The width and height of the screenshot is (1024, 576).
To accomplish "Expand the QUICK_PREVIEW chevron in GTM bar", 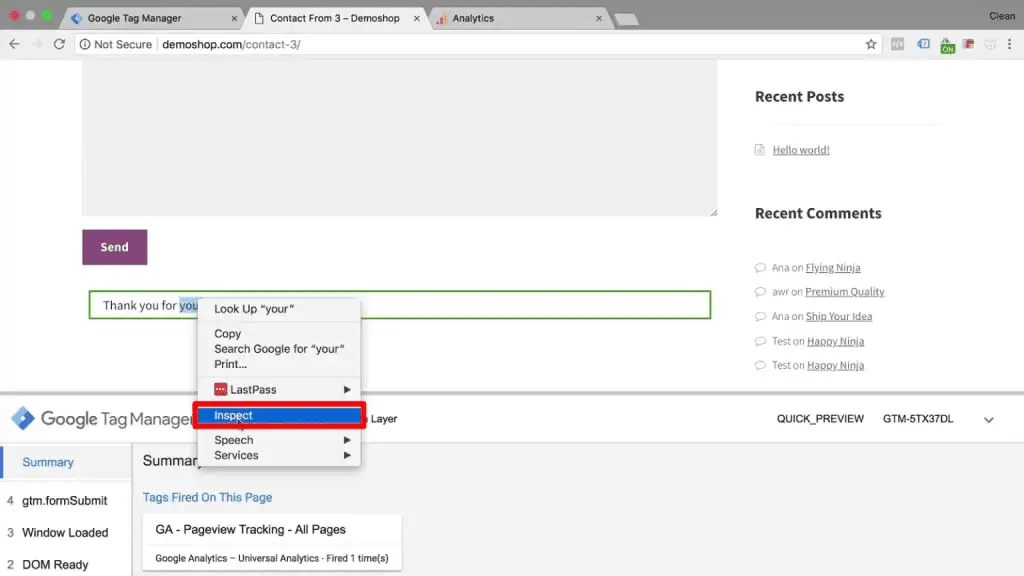I will coord(988,419).
